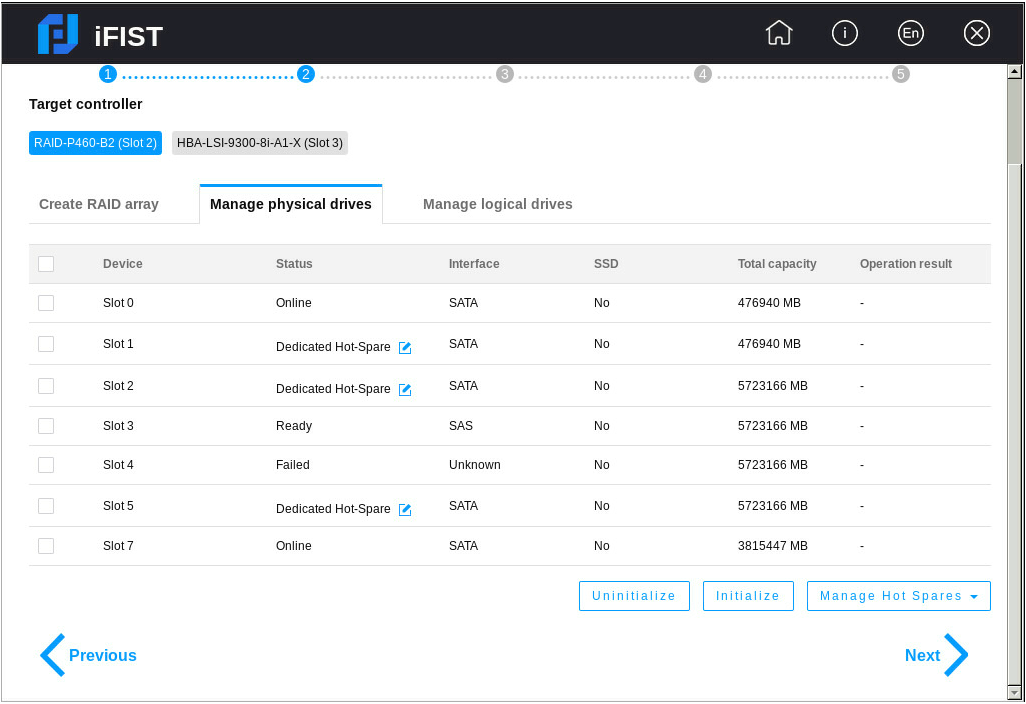The image size is (1026, 704).
Task: Click the Online status of Slot 7
Action: pyautogui.click(x=294, y=546)
